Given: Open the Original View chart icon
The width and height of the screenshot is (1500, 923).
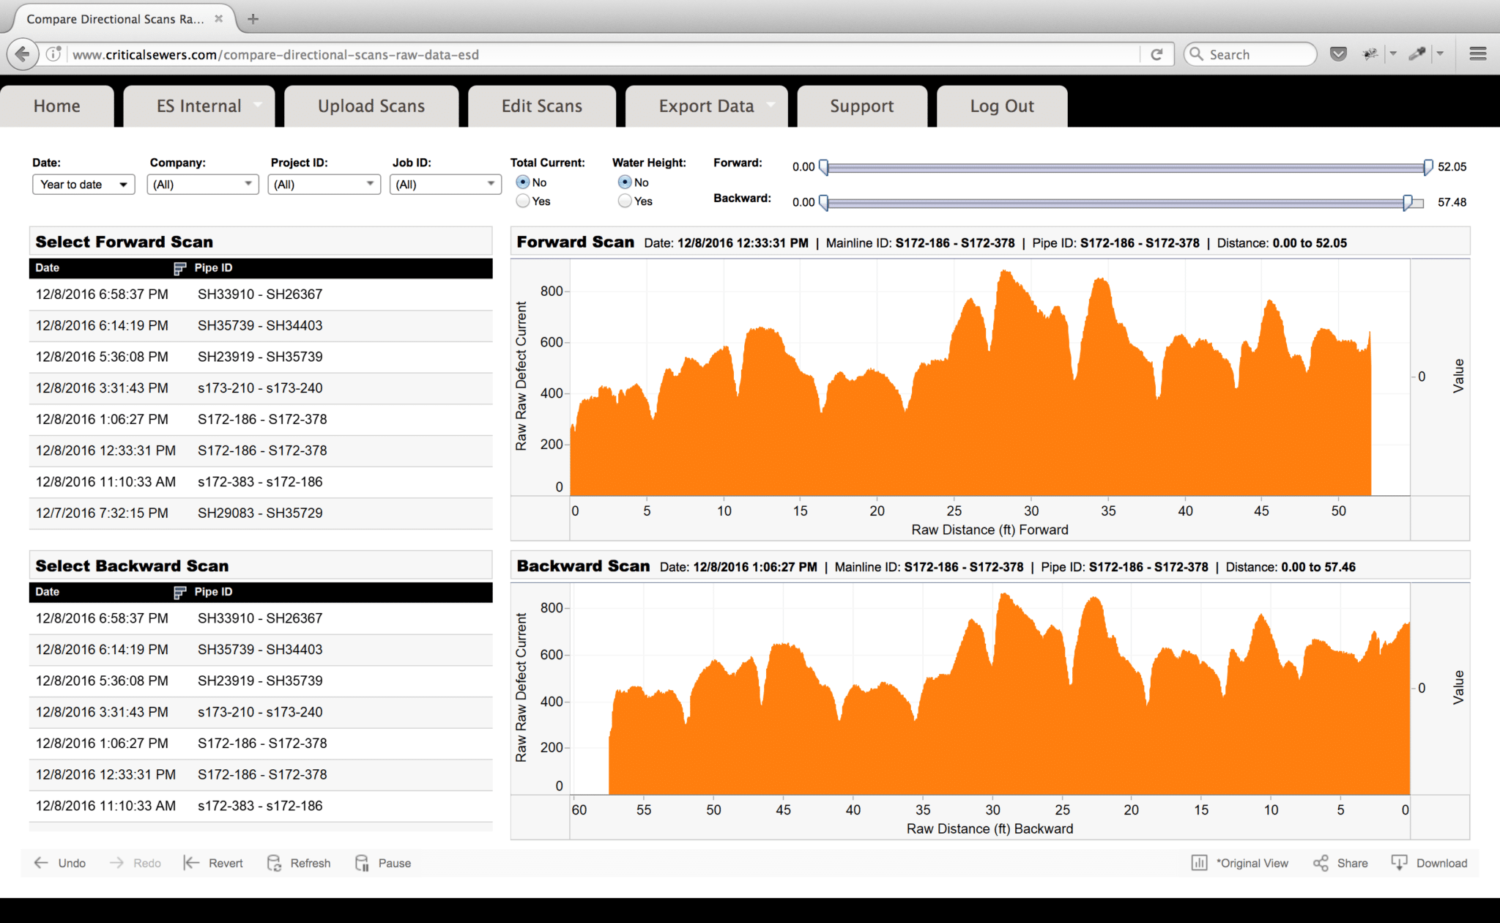Looking at the screenshot, I should click(1199, 863).
